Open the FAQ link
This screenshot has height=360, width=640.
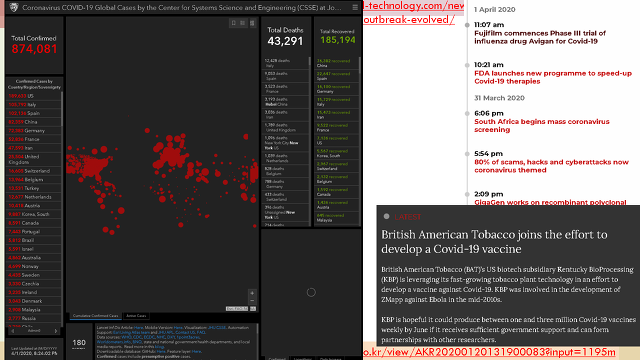(201, 332)
